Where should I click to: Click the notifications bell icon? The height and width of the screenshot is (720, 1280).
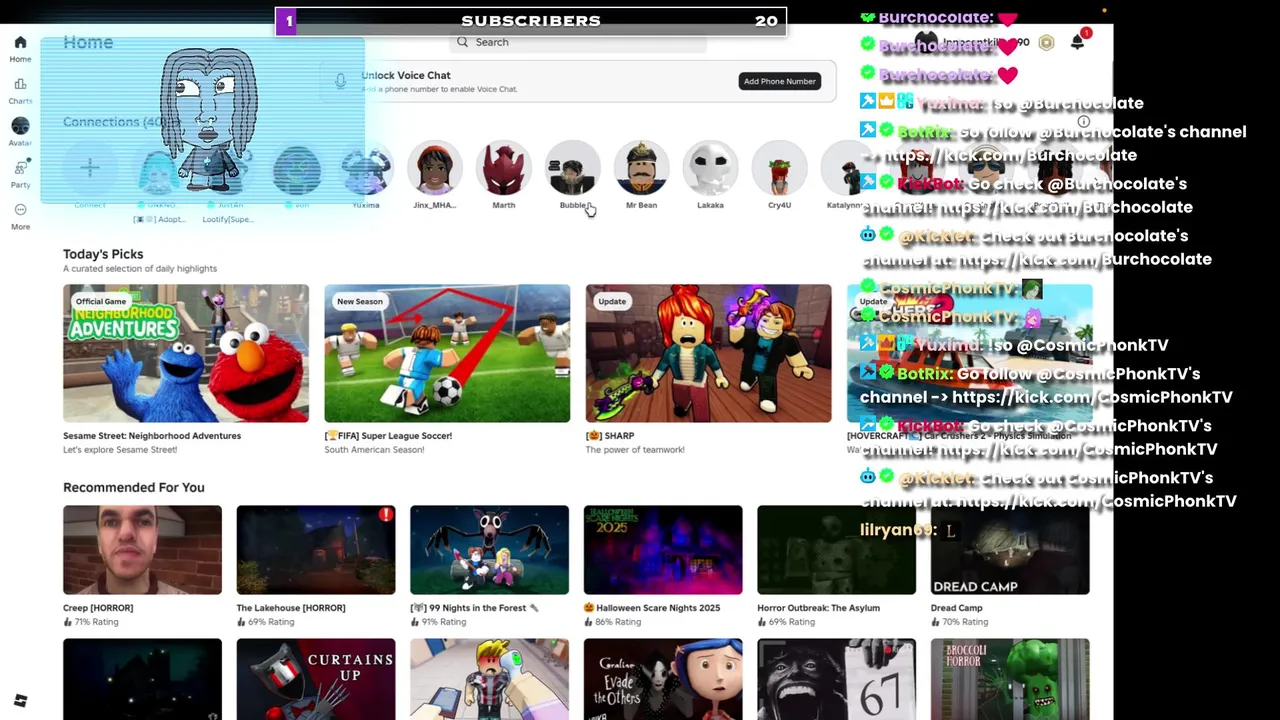1077,42
